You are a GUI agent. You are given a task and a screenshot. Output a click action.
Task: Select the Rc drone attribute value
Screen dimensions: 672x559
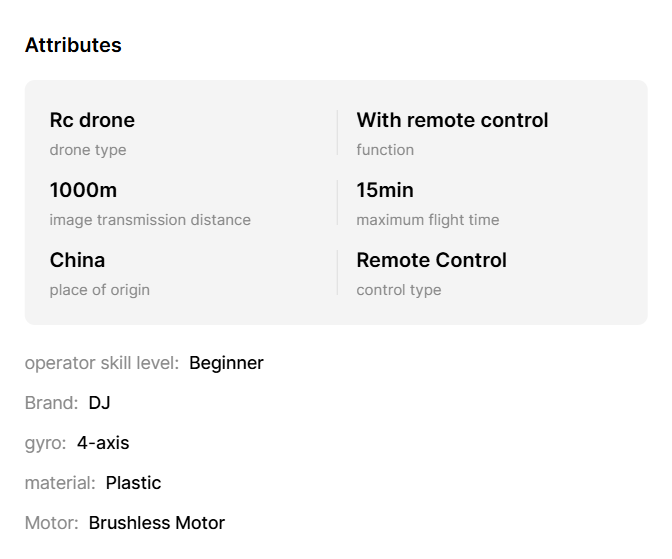pyautogui.click(x=92, y=120)
